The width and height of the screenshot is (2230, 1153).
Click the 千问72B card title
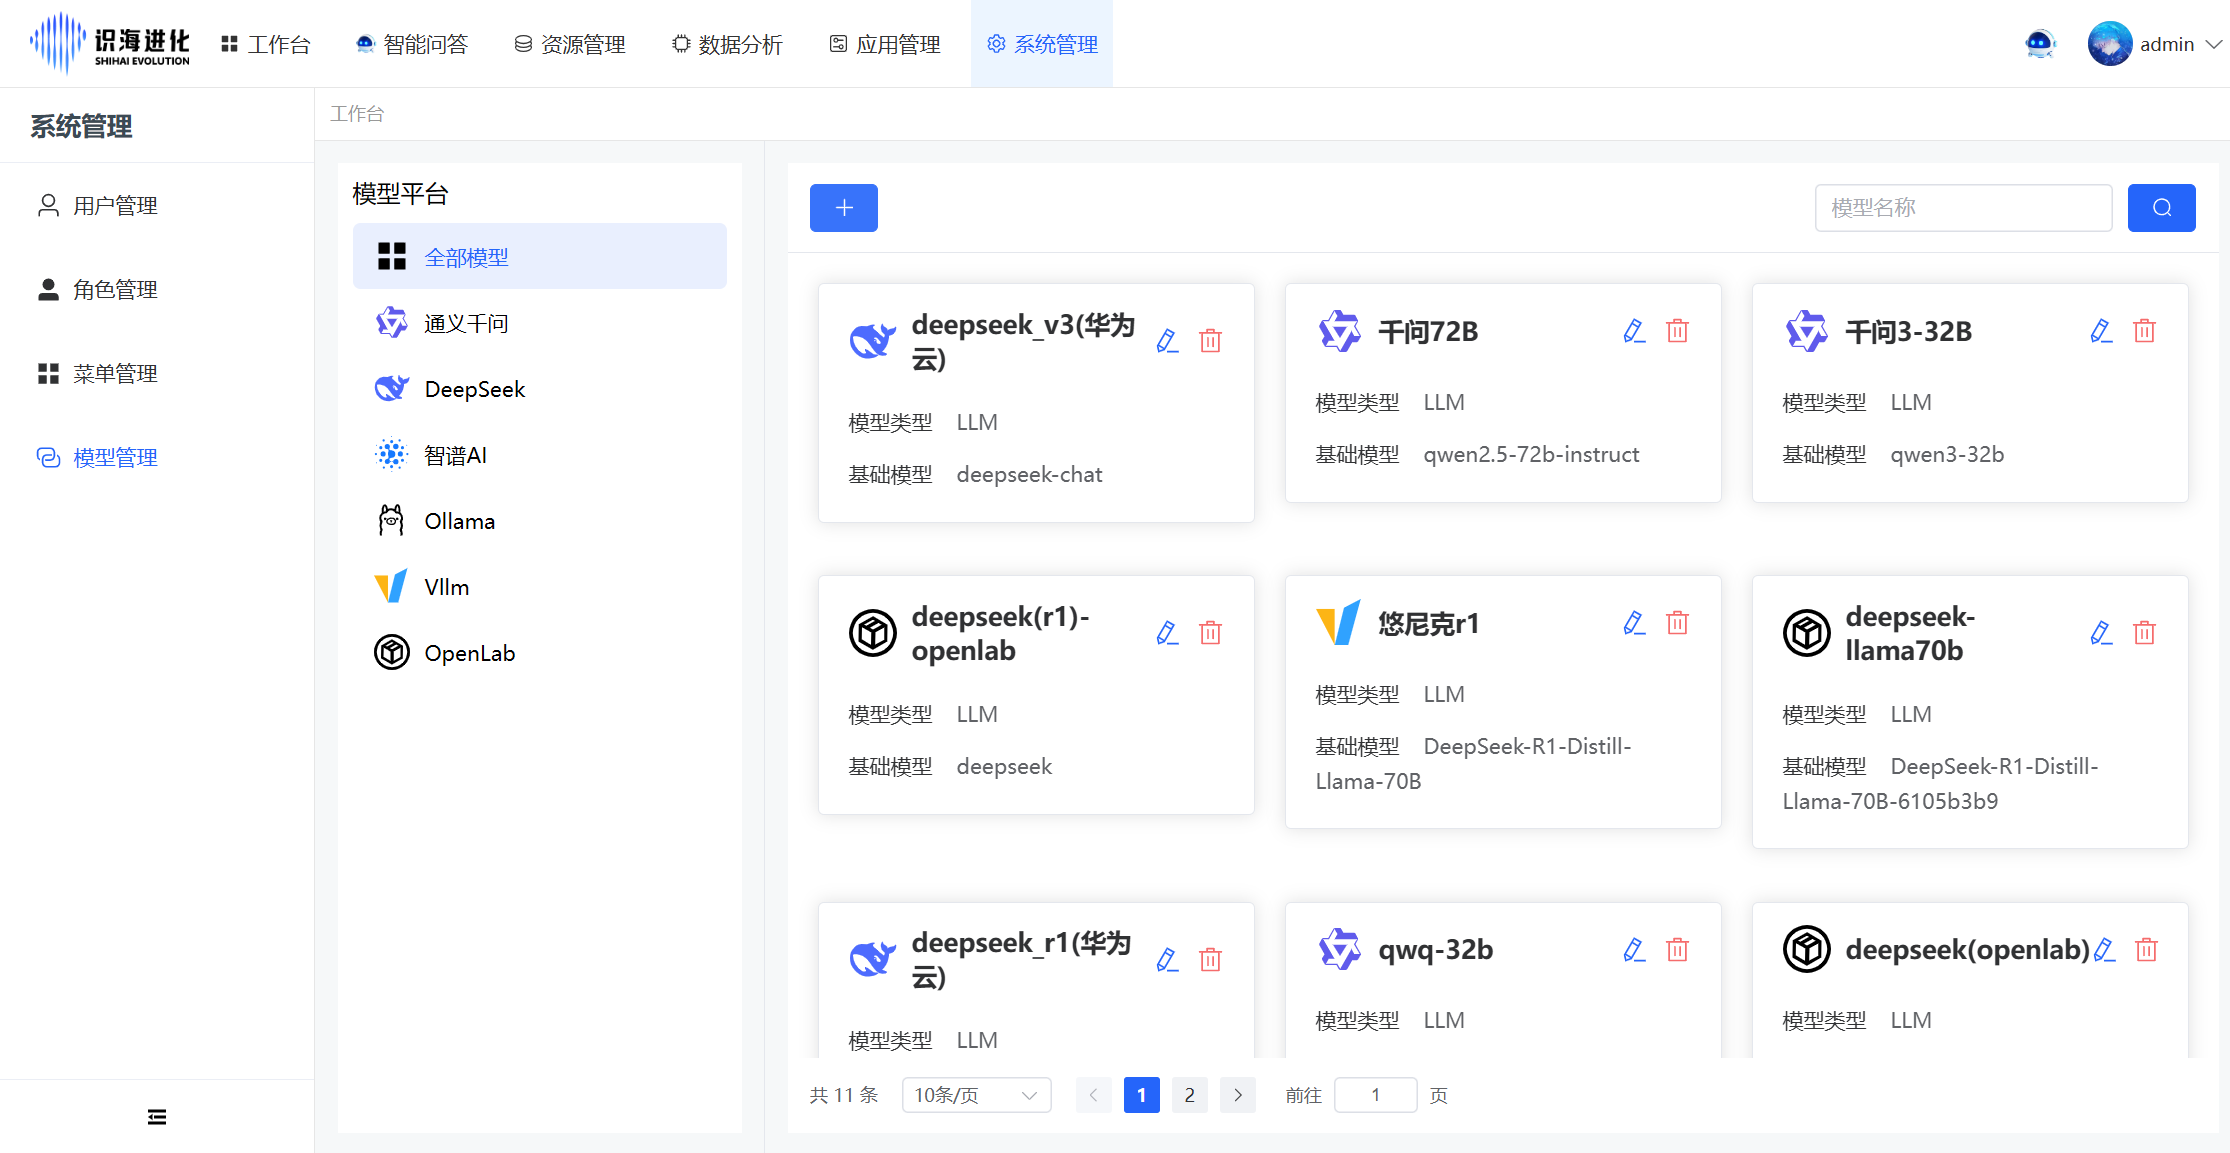(x=1428, y=331)
